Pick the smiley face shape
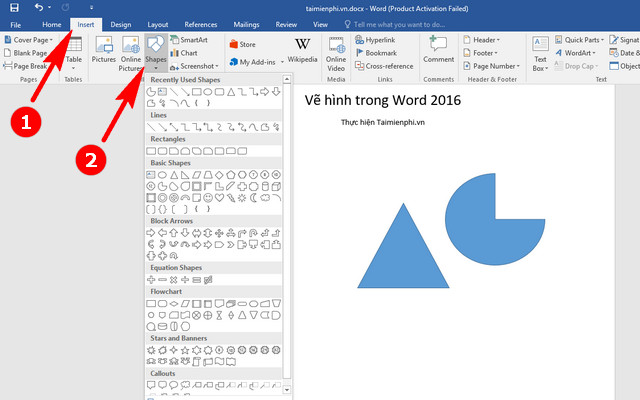 click(208, 198)
